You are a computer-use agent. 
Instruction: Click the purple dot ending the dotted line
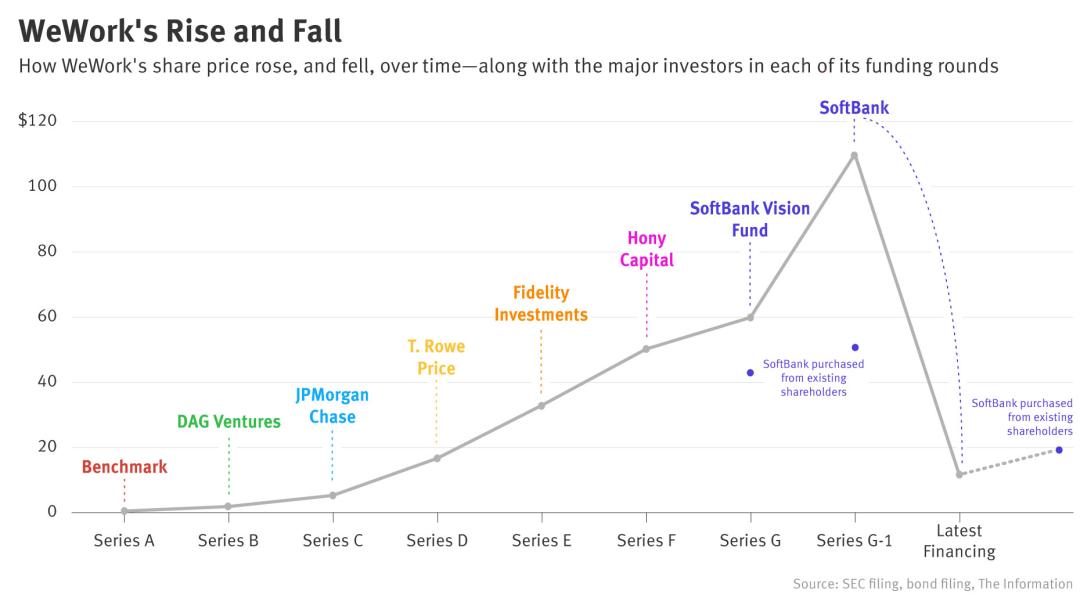(1059, 450)
